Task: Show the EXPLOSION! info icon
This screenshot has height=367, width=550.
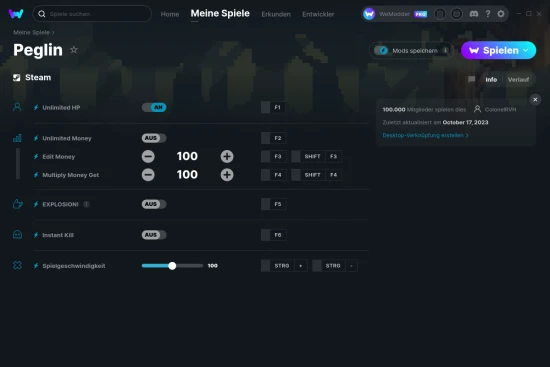Action: [86, 204]
